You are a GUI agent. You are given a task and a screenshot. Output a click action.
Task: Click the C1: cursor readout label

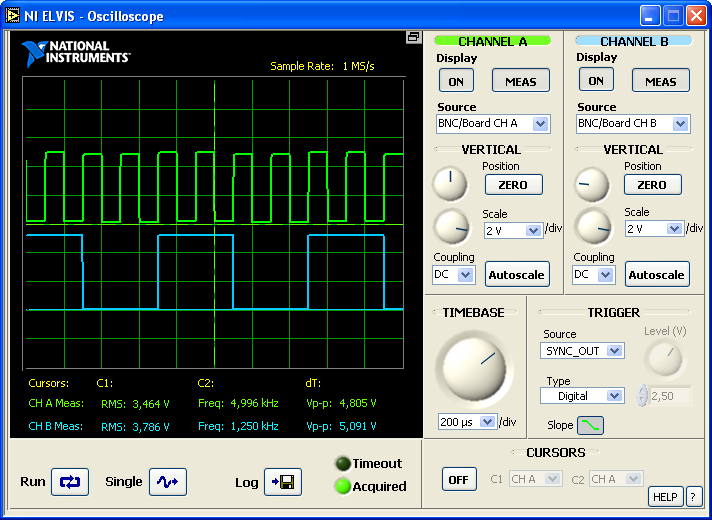(105, 383)
